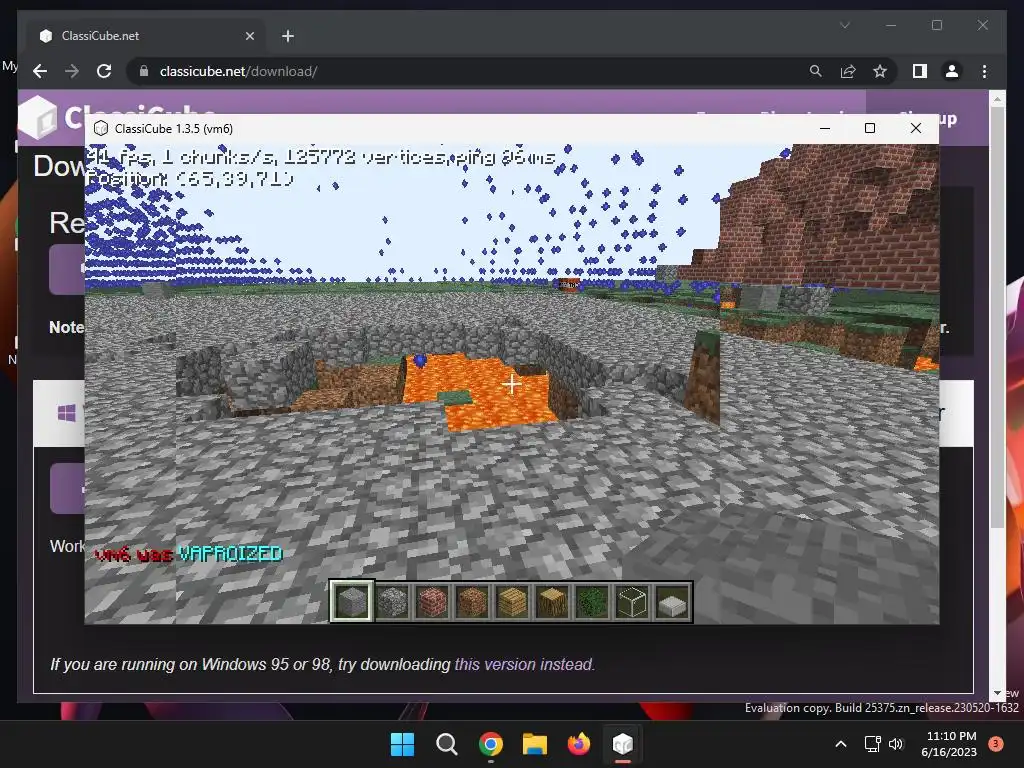Open 'this version instead' link
Viewport: 1024px width, 768px height.
pos(524,664)
